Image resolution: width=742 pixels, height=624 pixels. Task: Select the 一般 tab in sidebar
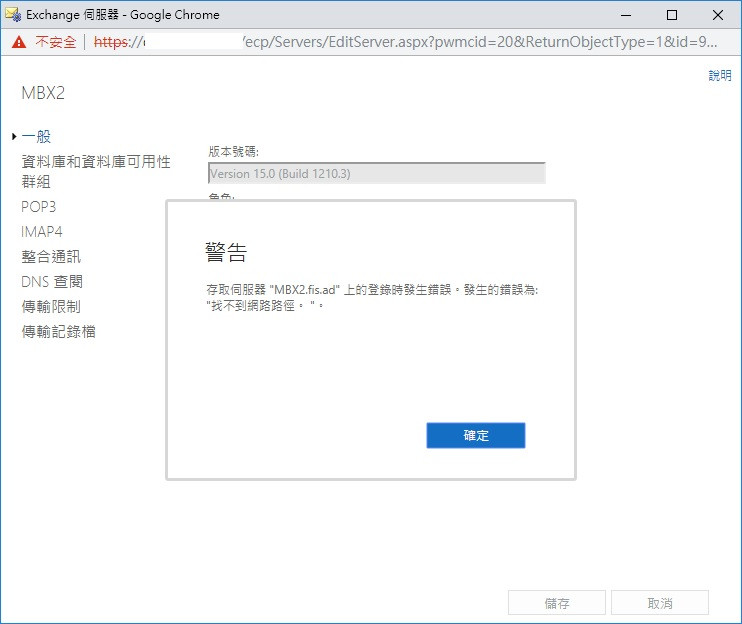[36, 137]
